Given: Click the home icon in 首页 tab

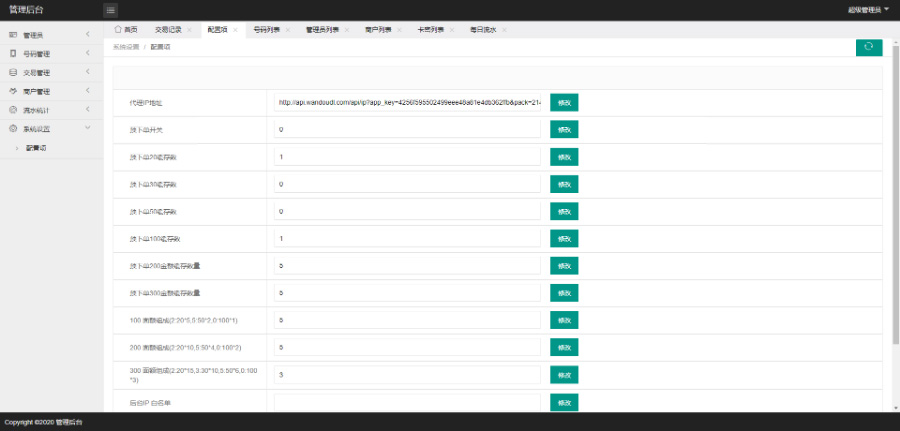Looking at the screenshot, I should [118, 30].
